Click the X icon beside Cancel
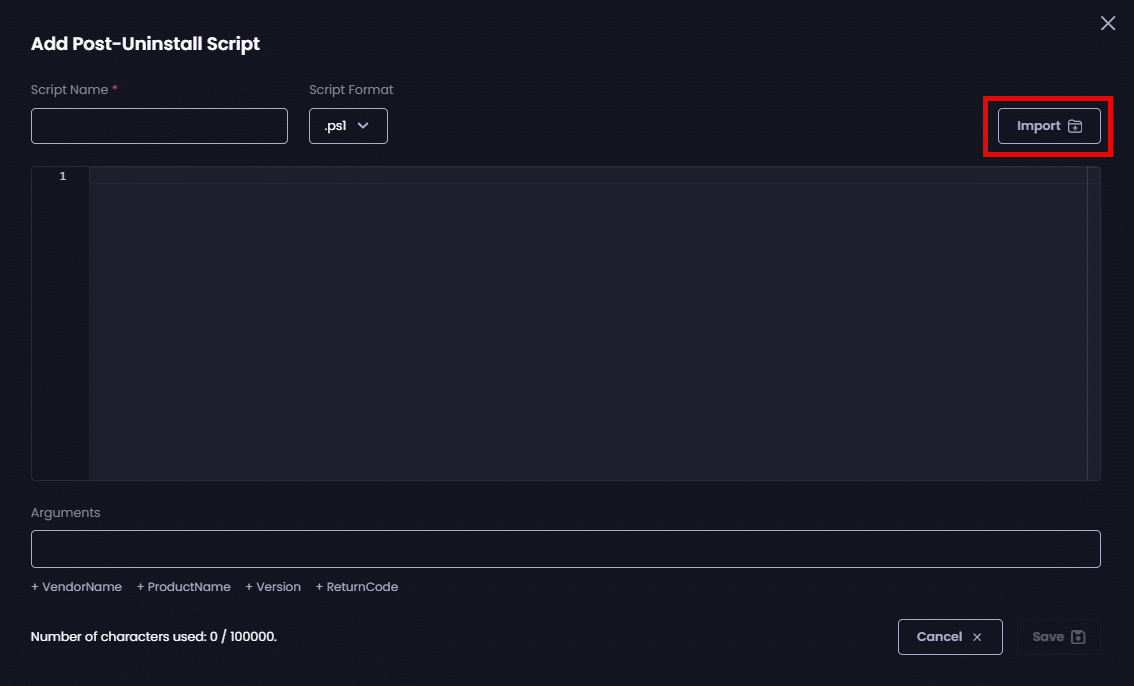The width and height of the screenshot is (1134, 686). [977, 637]
